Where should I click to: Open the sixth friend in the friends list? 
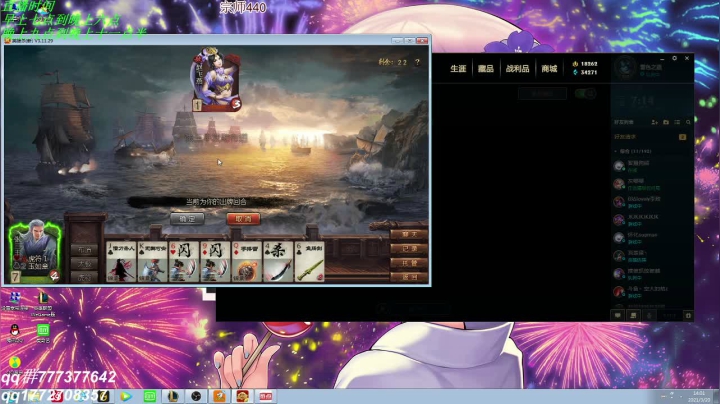point(652,256)
